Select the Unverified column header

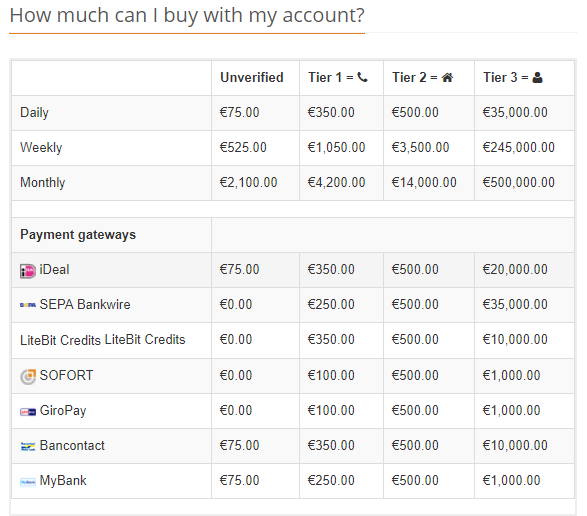tap(252, 78)
